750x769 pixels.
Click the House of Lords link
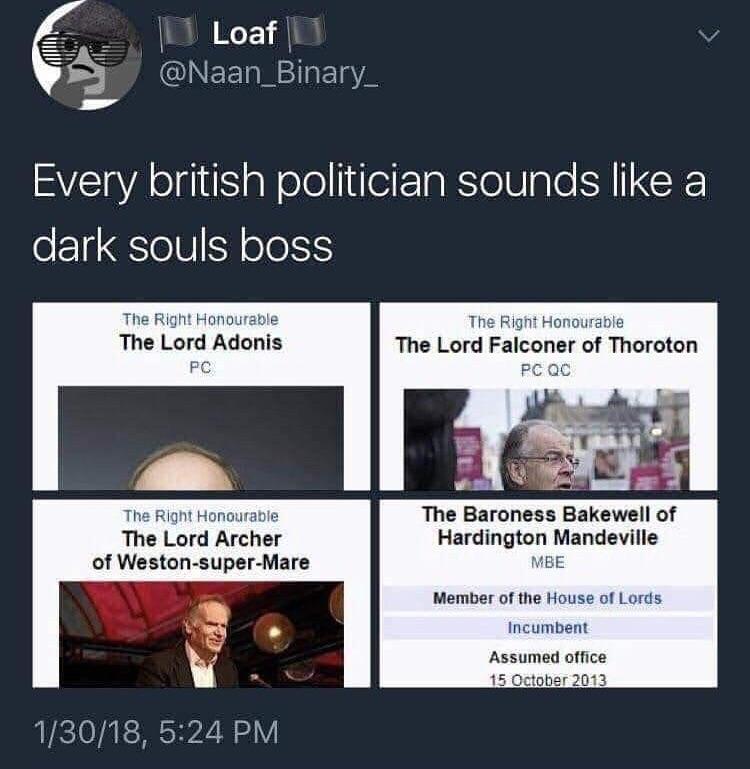pos(604,598)
